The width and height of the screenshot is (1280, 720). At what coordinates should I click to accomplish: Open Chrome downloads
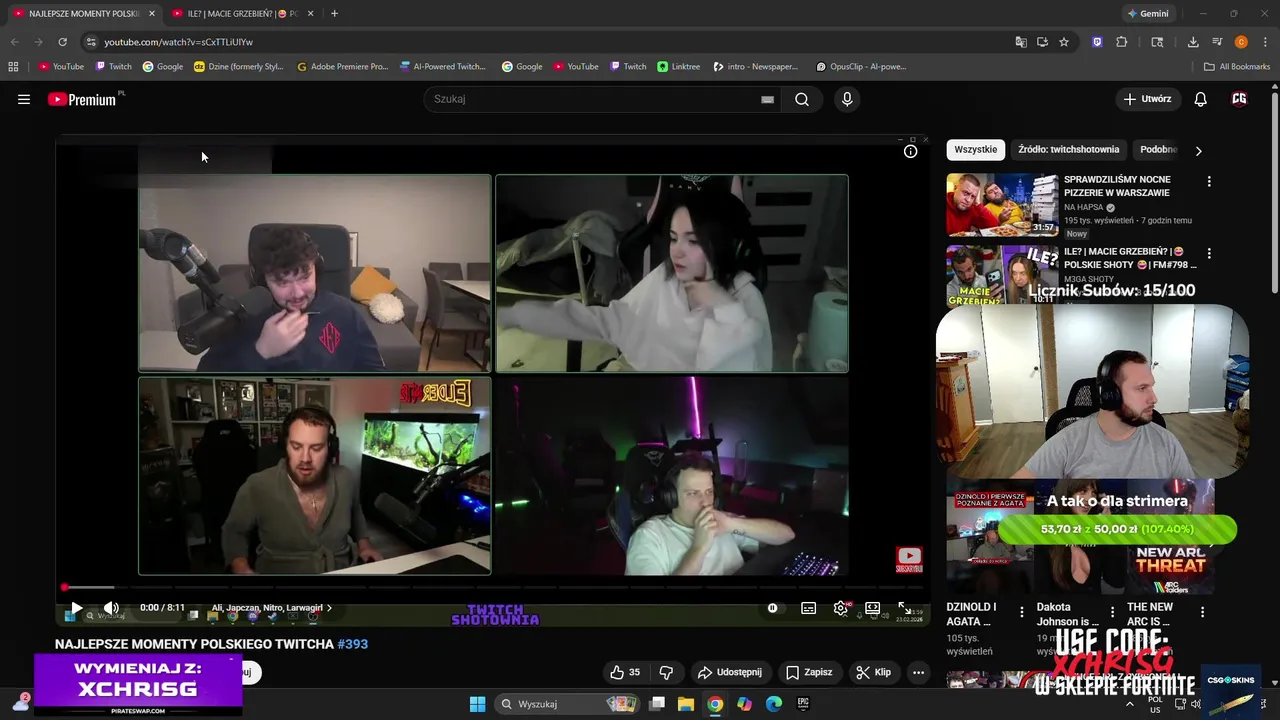tap(1193, 42)
